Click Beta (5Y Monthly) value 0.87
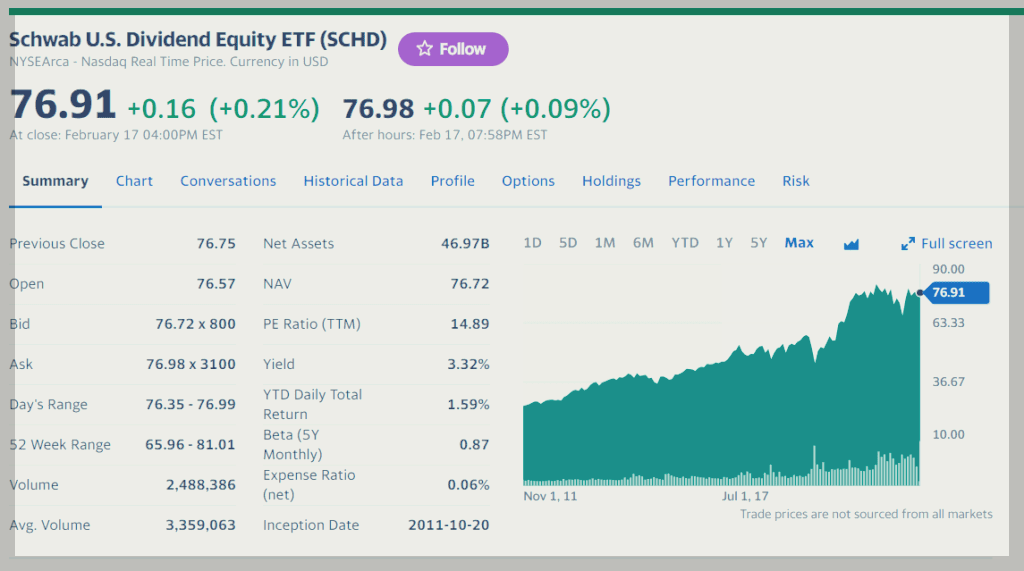Screen dimensions: 1024x571 tap(474, 445)
